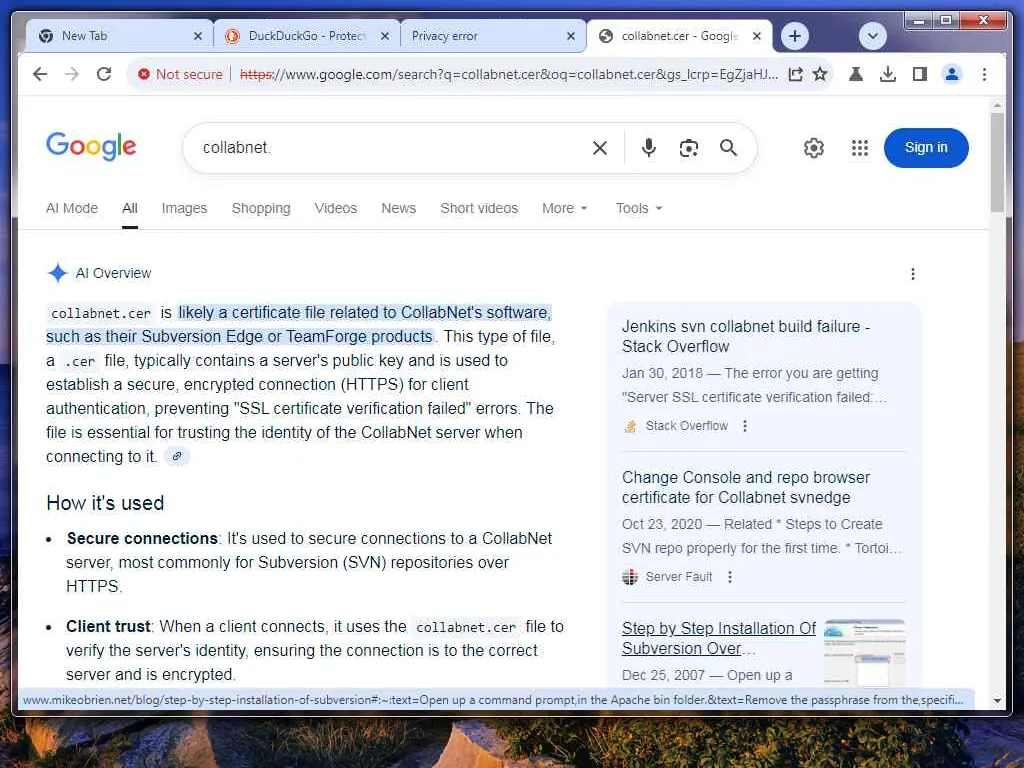The image size is (1024, 768).
Task: Share this page using the share icon
Action: 795,74
